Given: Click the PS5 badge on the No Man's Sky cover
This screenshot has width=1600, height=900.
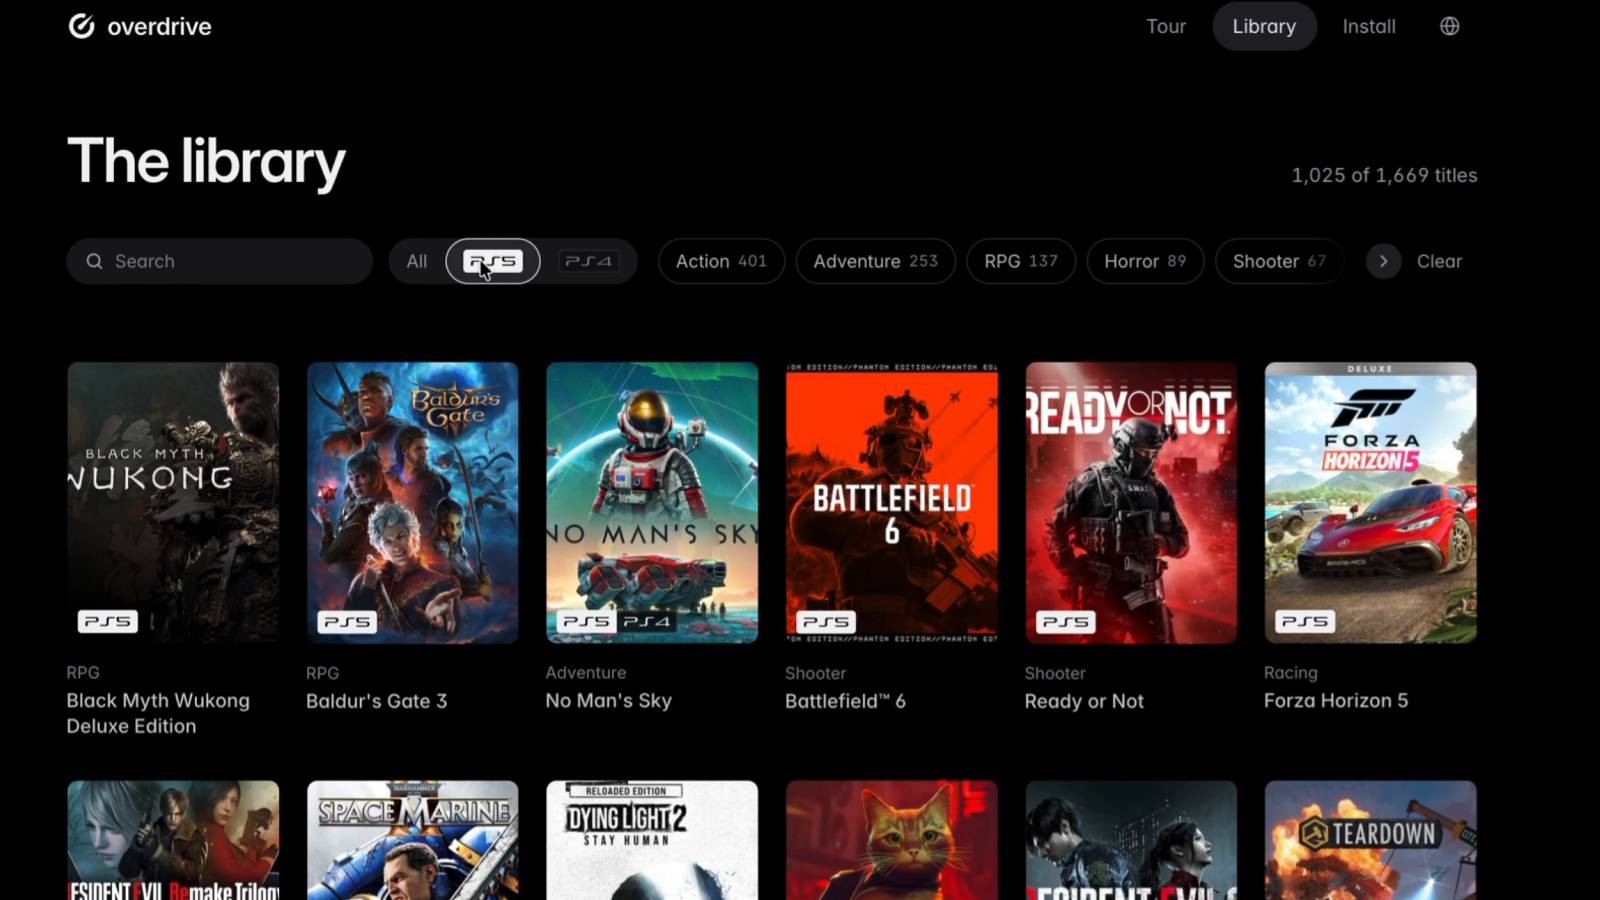Looking at the screenshot, I should point(586,621).
